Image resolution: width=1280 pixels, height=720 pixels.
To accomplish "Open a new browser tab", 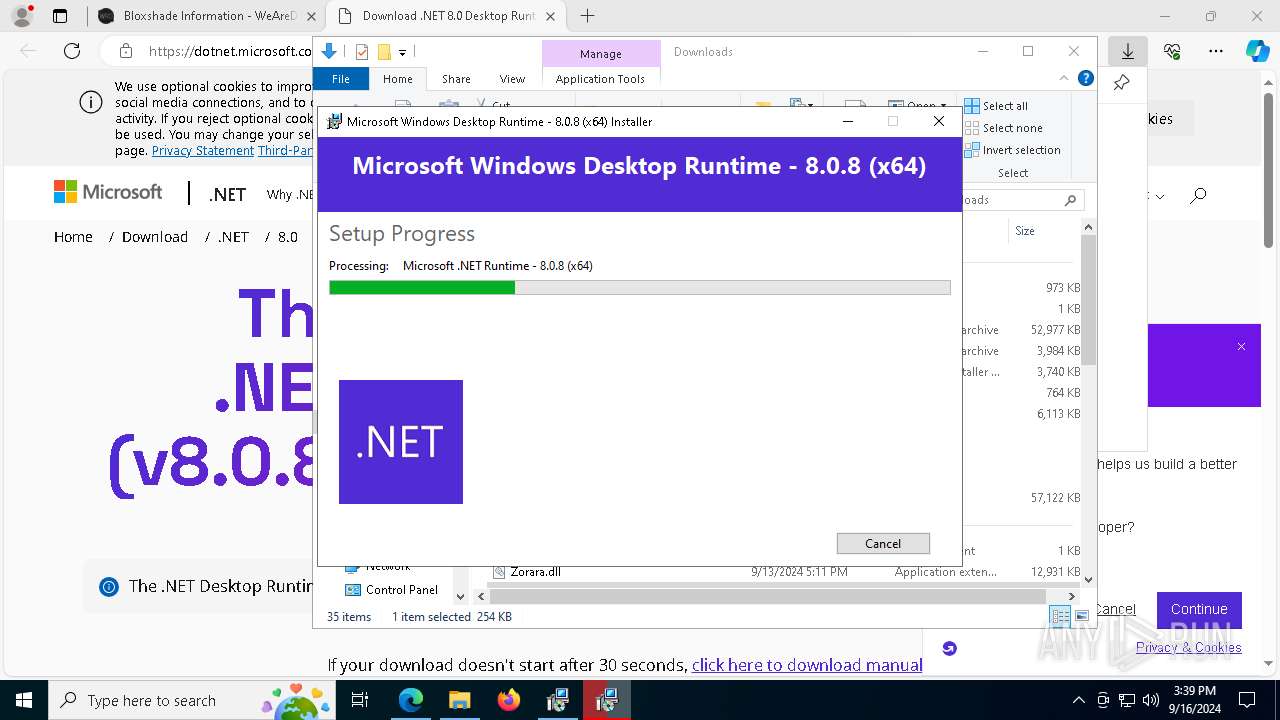I will pyautogui.click(x=587, y=16).
